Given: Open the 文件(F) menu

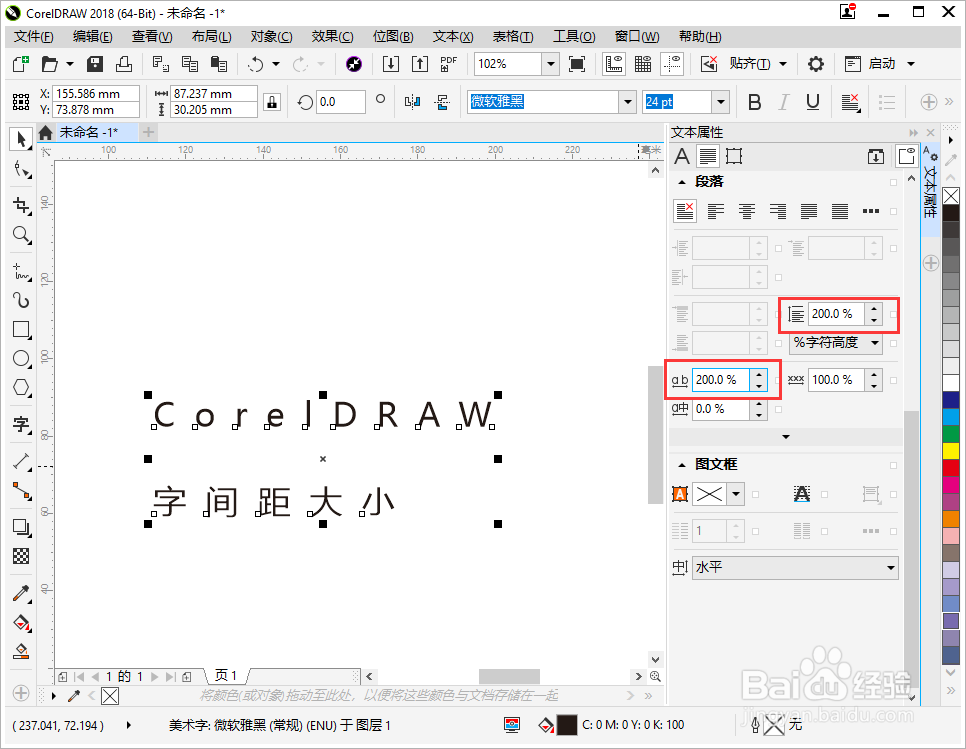Looking at the screenshot, I should pos(34,36).
